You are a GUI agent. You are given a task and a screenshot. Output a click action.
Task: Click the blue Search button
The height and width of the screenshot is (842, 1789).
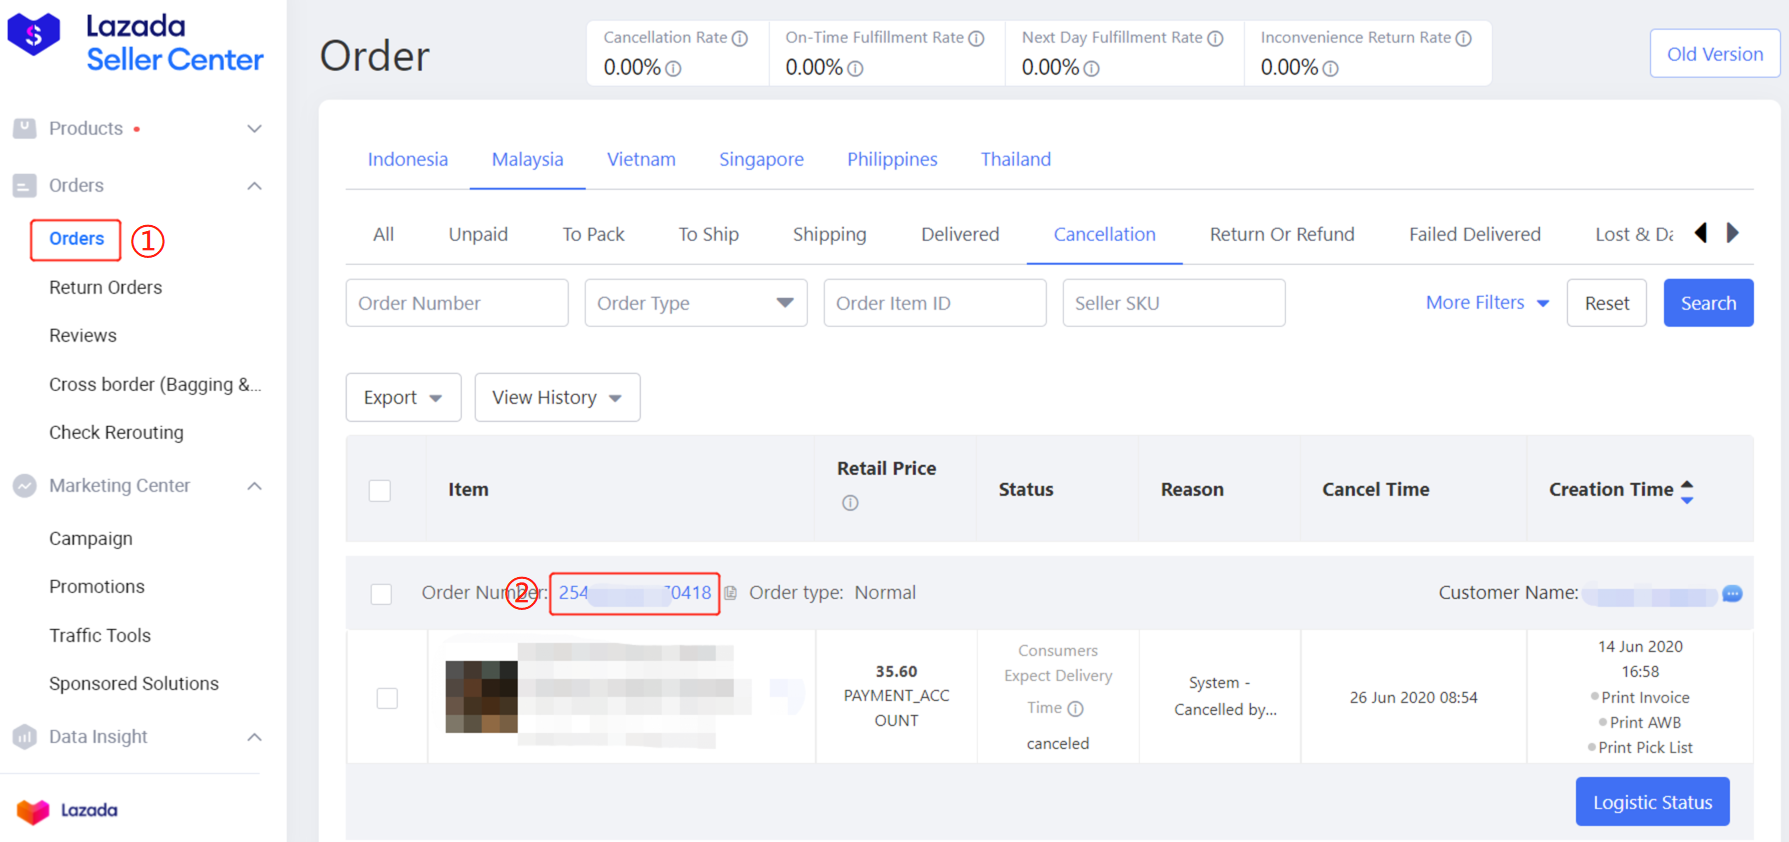point(1707,303)
